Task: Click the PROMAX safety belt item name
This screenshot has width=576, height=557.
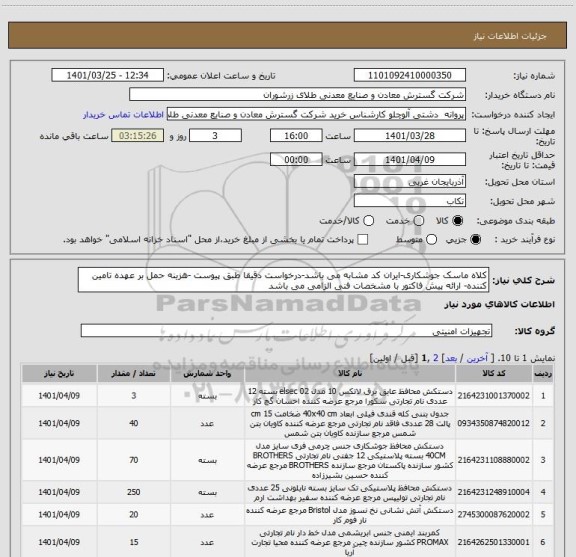Action: tap(350, 542)
